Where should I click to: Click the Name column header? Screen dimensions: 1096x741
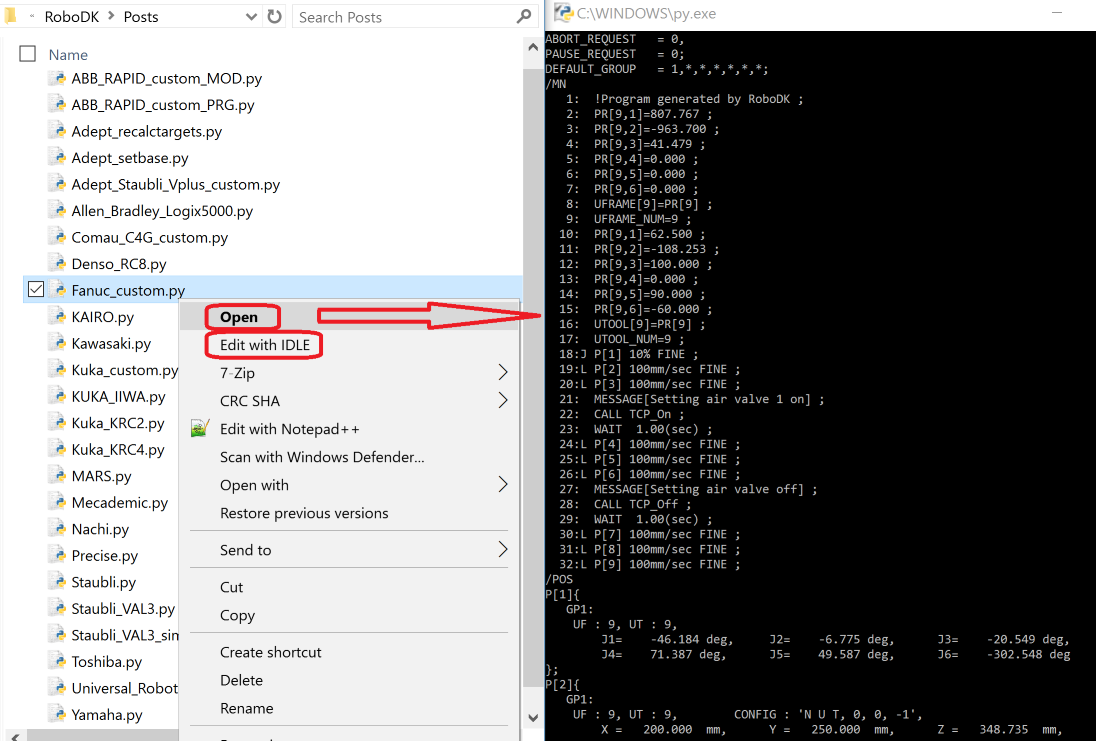click(68, 55)
